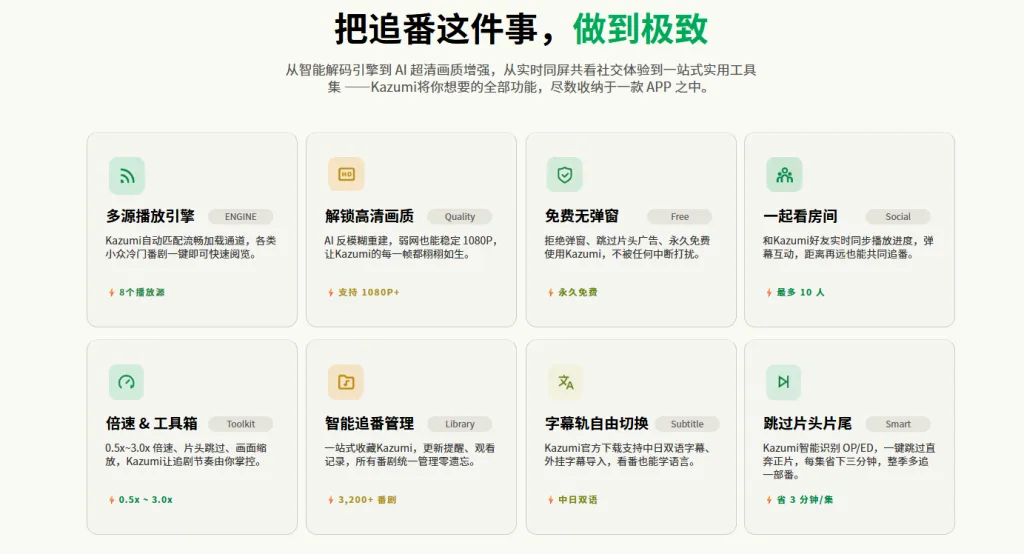Click the green 做到极致 headline text
This screenshot has width=1024, height=554.
click(640, 29)
